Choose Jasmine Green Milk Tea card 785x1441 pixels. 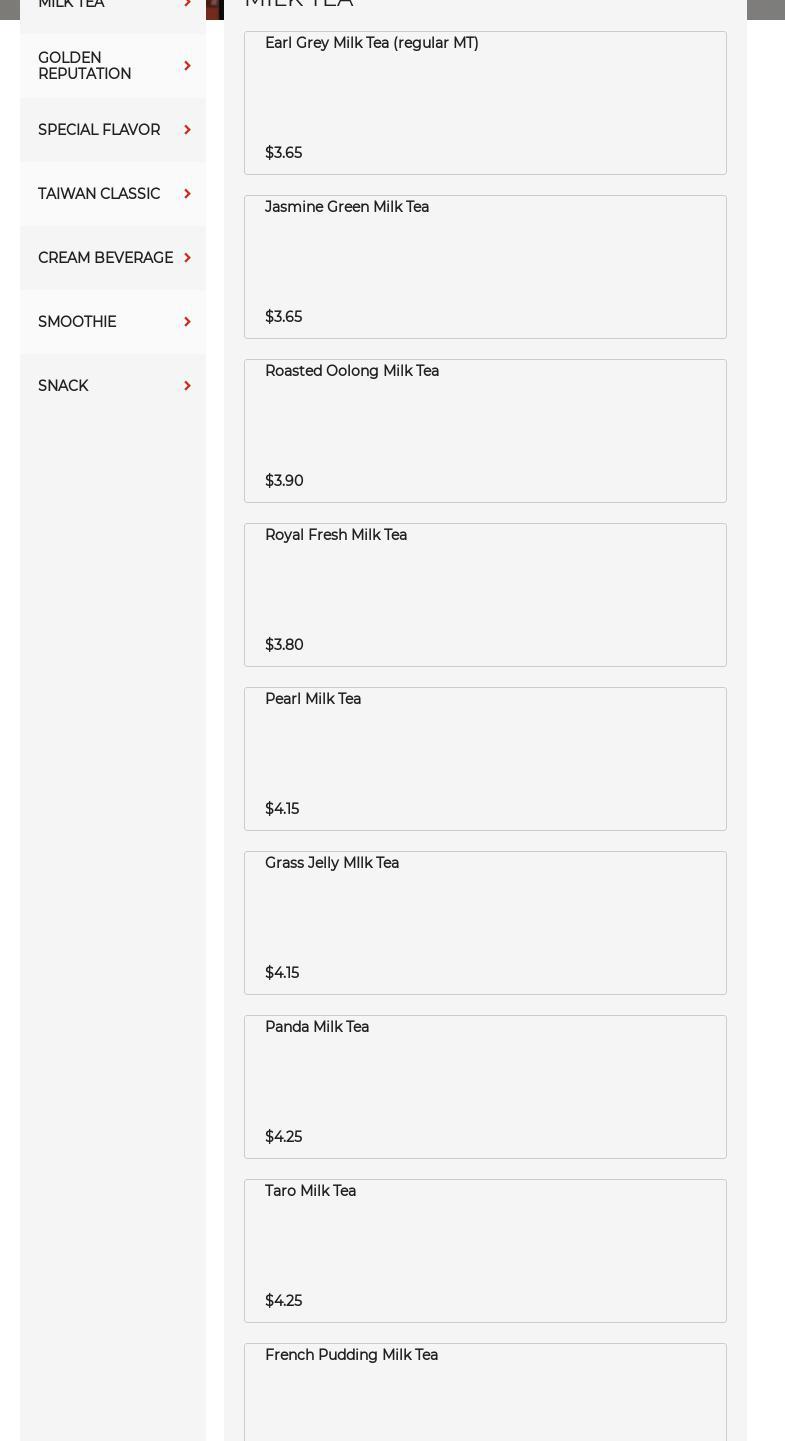(485, 267)
